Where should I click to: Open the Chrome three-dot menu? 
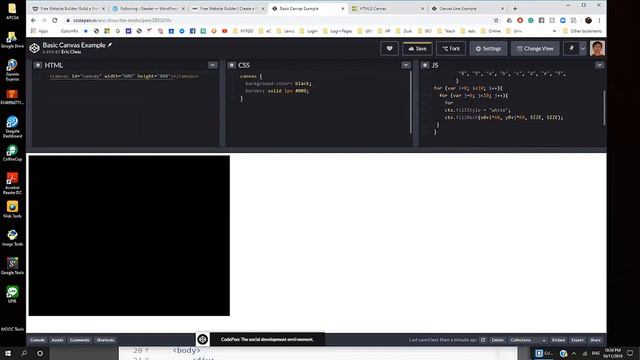click(x=599, y=20)
